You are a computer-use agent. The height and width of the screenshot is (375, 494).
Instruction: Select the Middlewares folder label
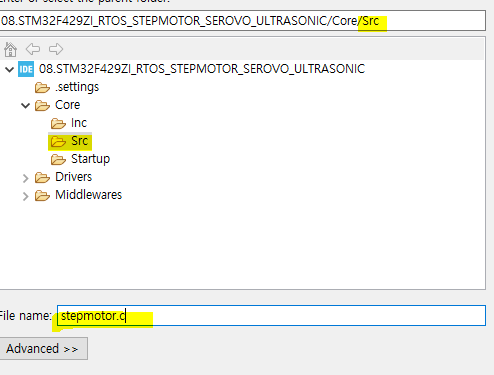(x=89, y=195)
